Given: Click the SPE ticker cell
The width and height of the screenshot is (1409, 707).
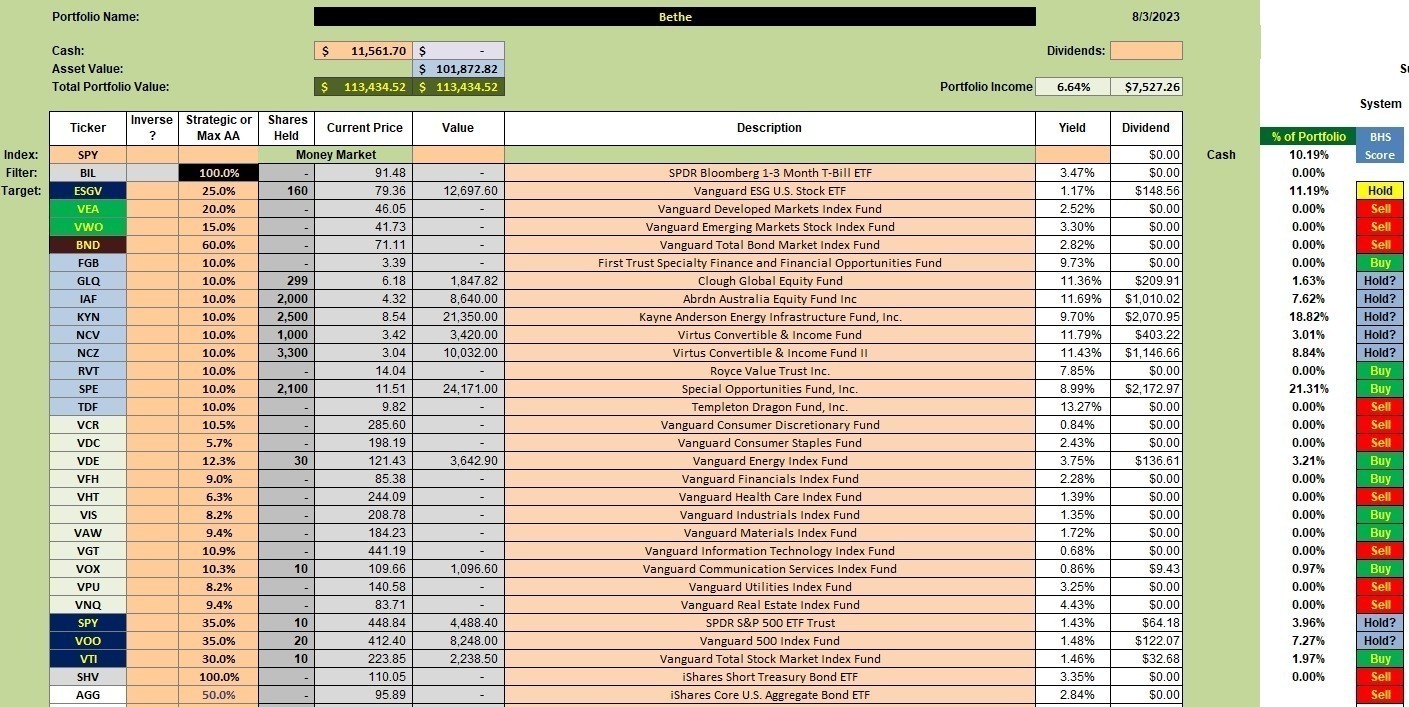Looking at the screenshot, I should (x=88, y=389).
